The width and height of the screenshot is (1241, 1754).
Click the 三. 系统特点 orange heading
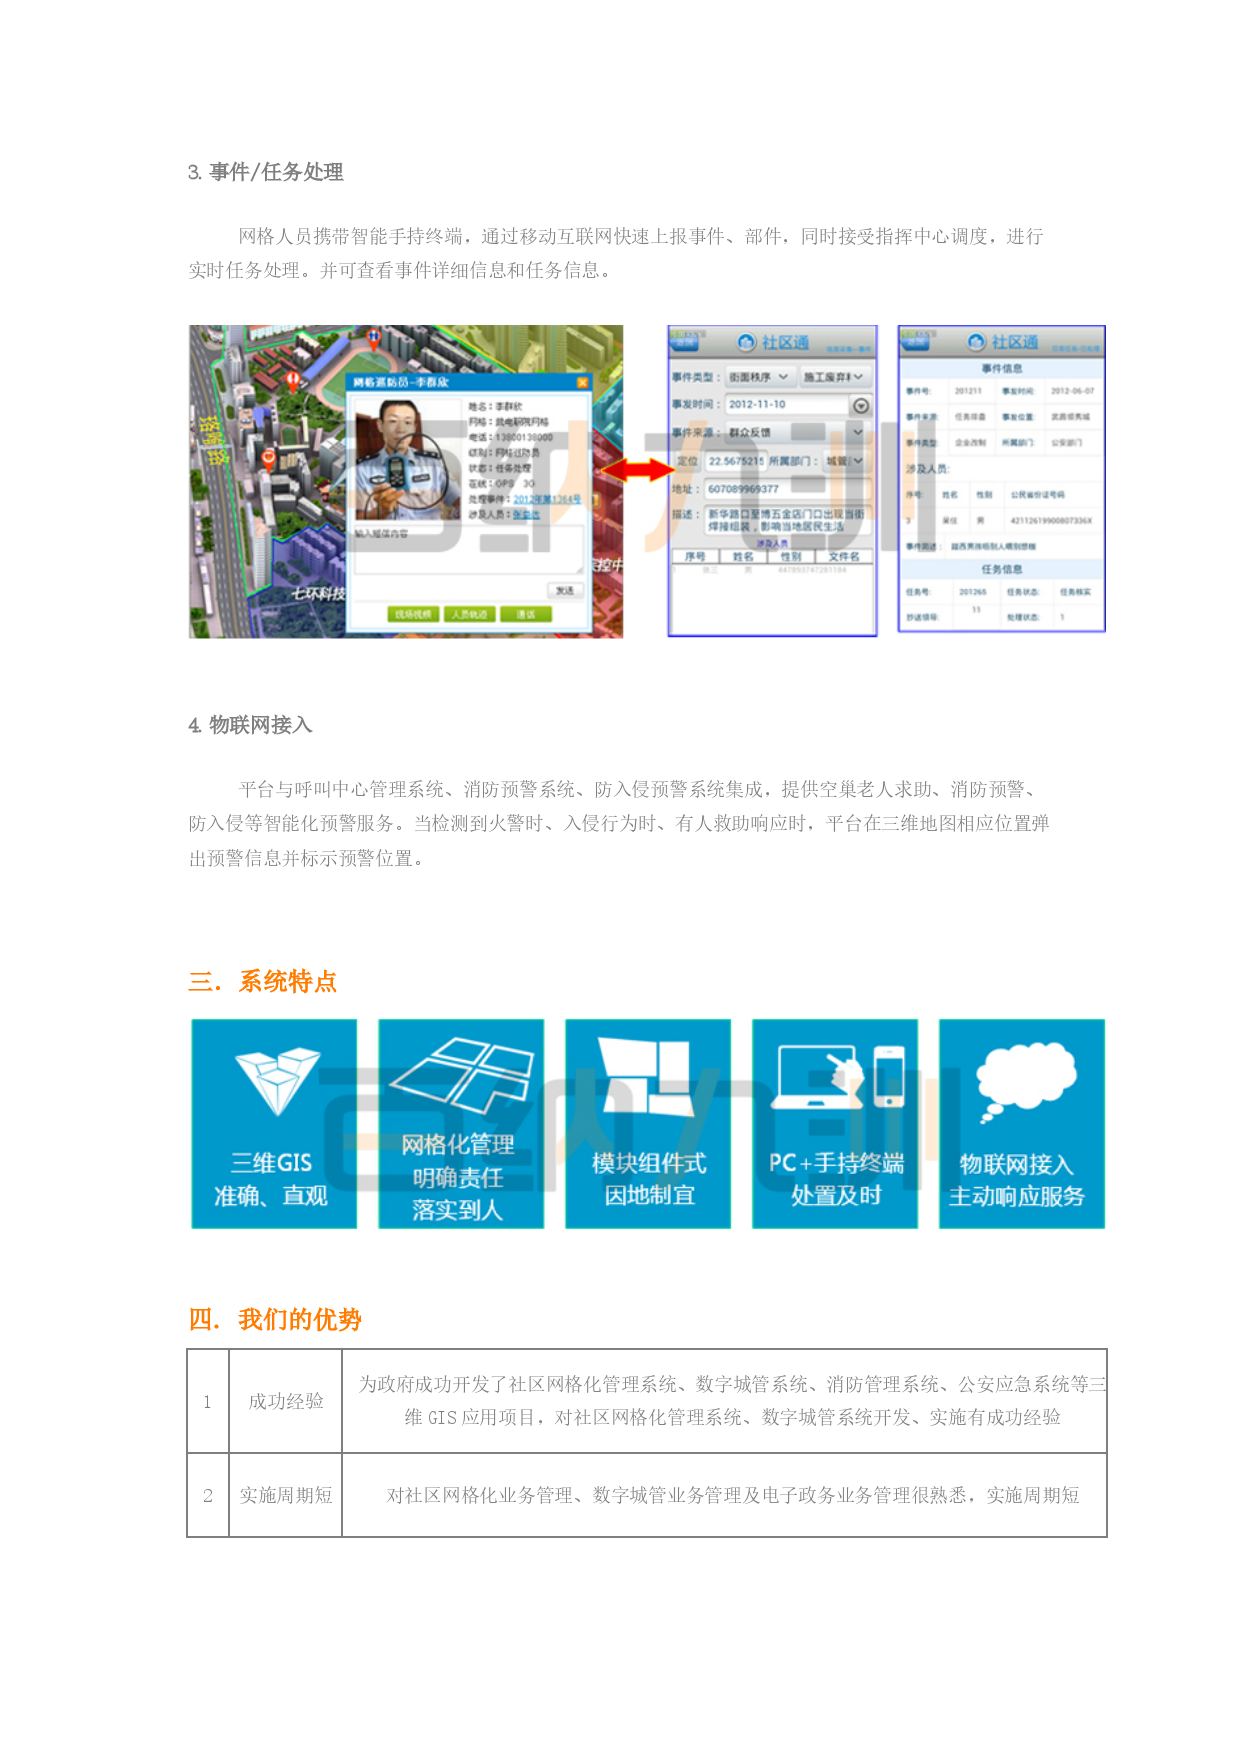point(263,981)
